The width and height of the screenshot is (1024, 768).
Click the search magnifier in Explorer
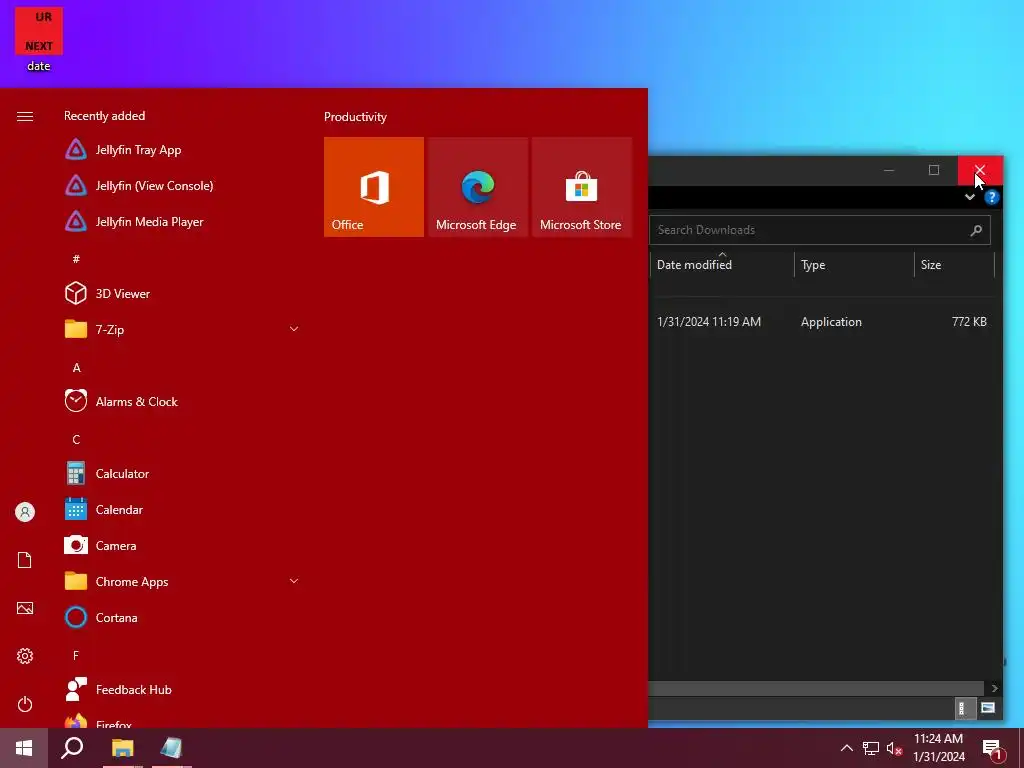point(976,230)
